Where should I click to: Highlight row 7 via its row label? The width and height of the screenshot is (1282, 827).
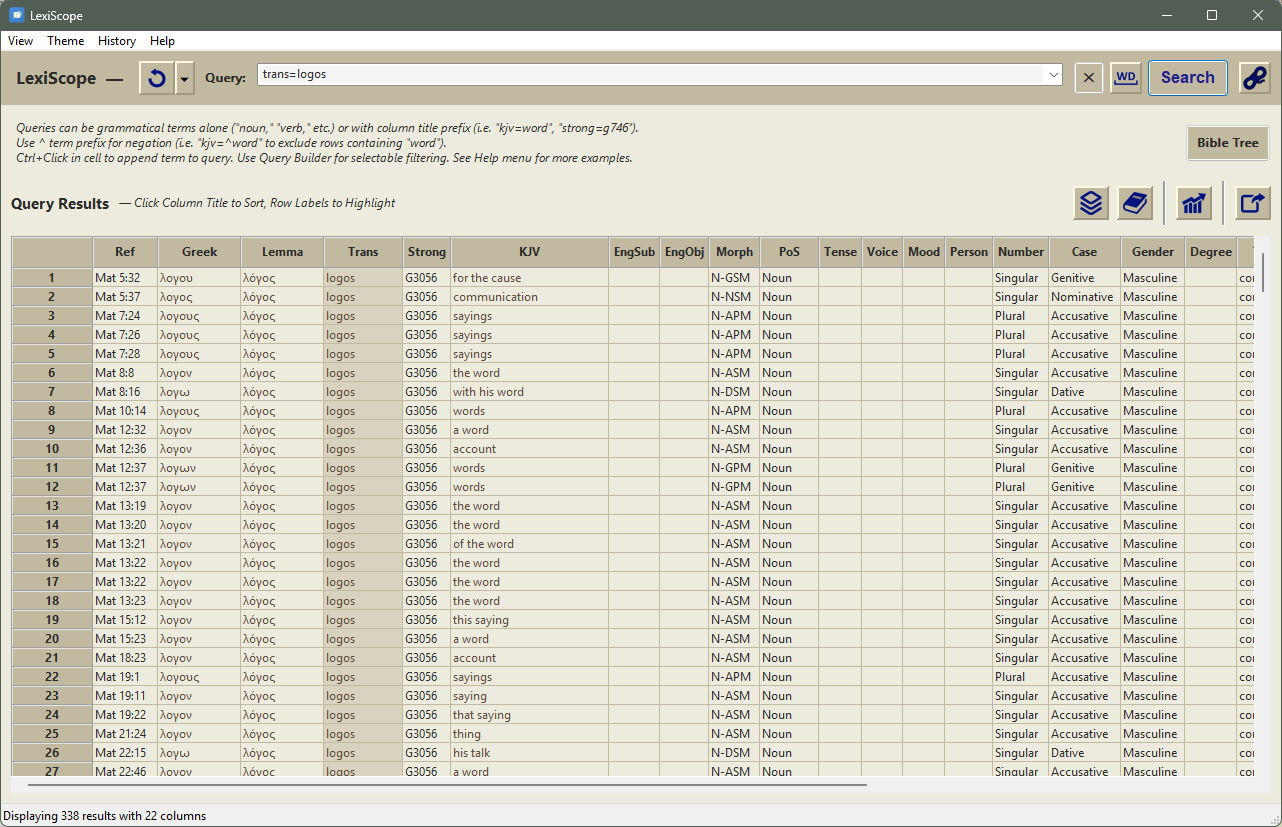coord(52,392)
